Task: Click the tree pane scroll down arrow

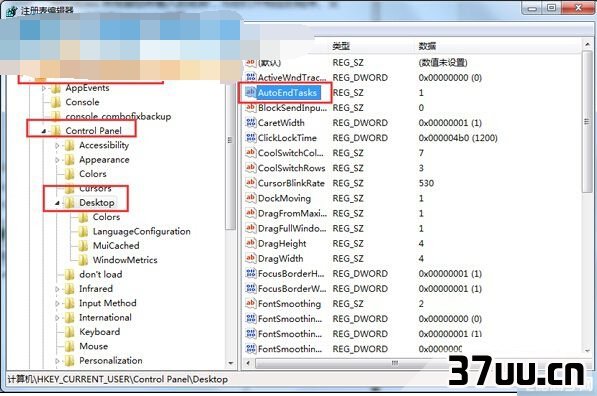Action: tap(231, 363)
